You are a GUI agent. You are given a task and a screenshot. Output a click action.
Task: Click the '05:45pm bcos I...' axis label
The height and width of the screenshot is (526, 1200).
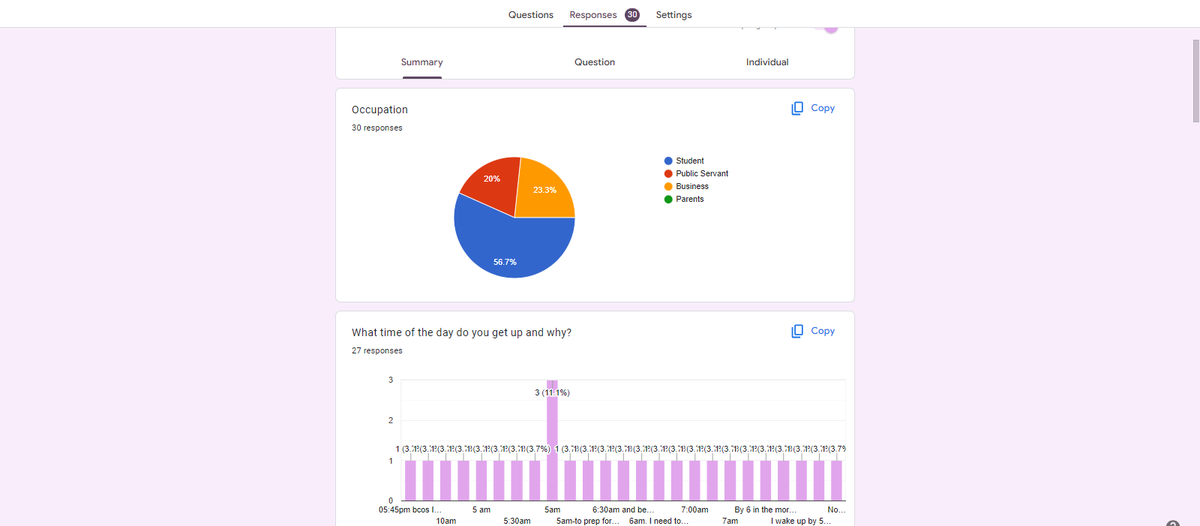click(410, 510)
